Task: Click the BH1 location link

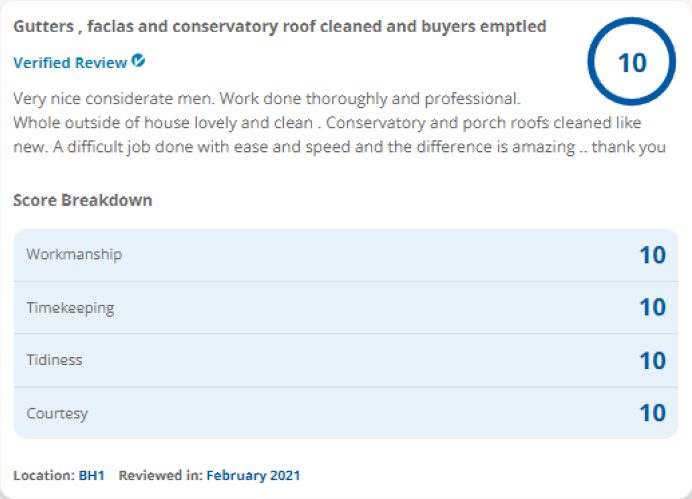Action: coord(91,475)
